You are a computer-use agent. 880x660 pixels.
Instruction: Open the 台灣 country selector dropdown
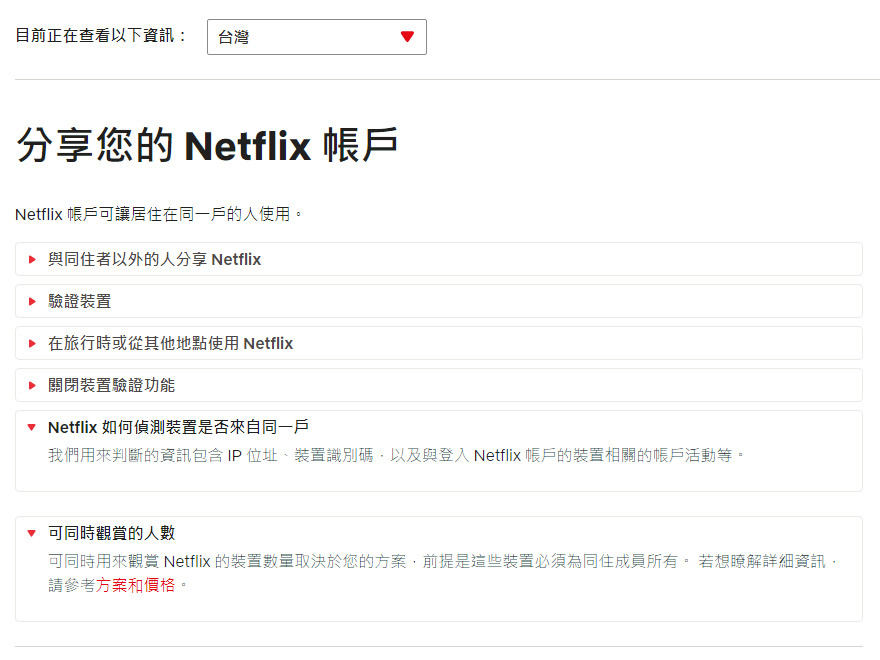(x=300, y=37)
